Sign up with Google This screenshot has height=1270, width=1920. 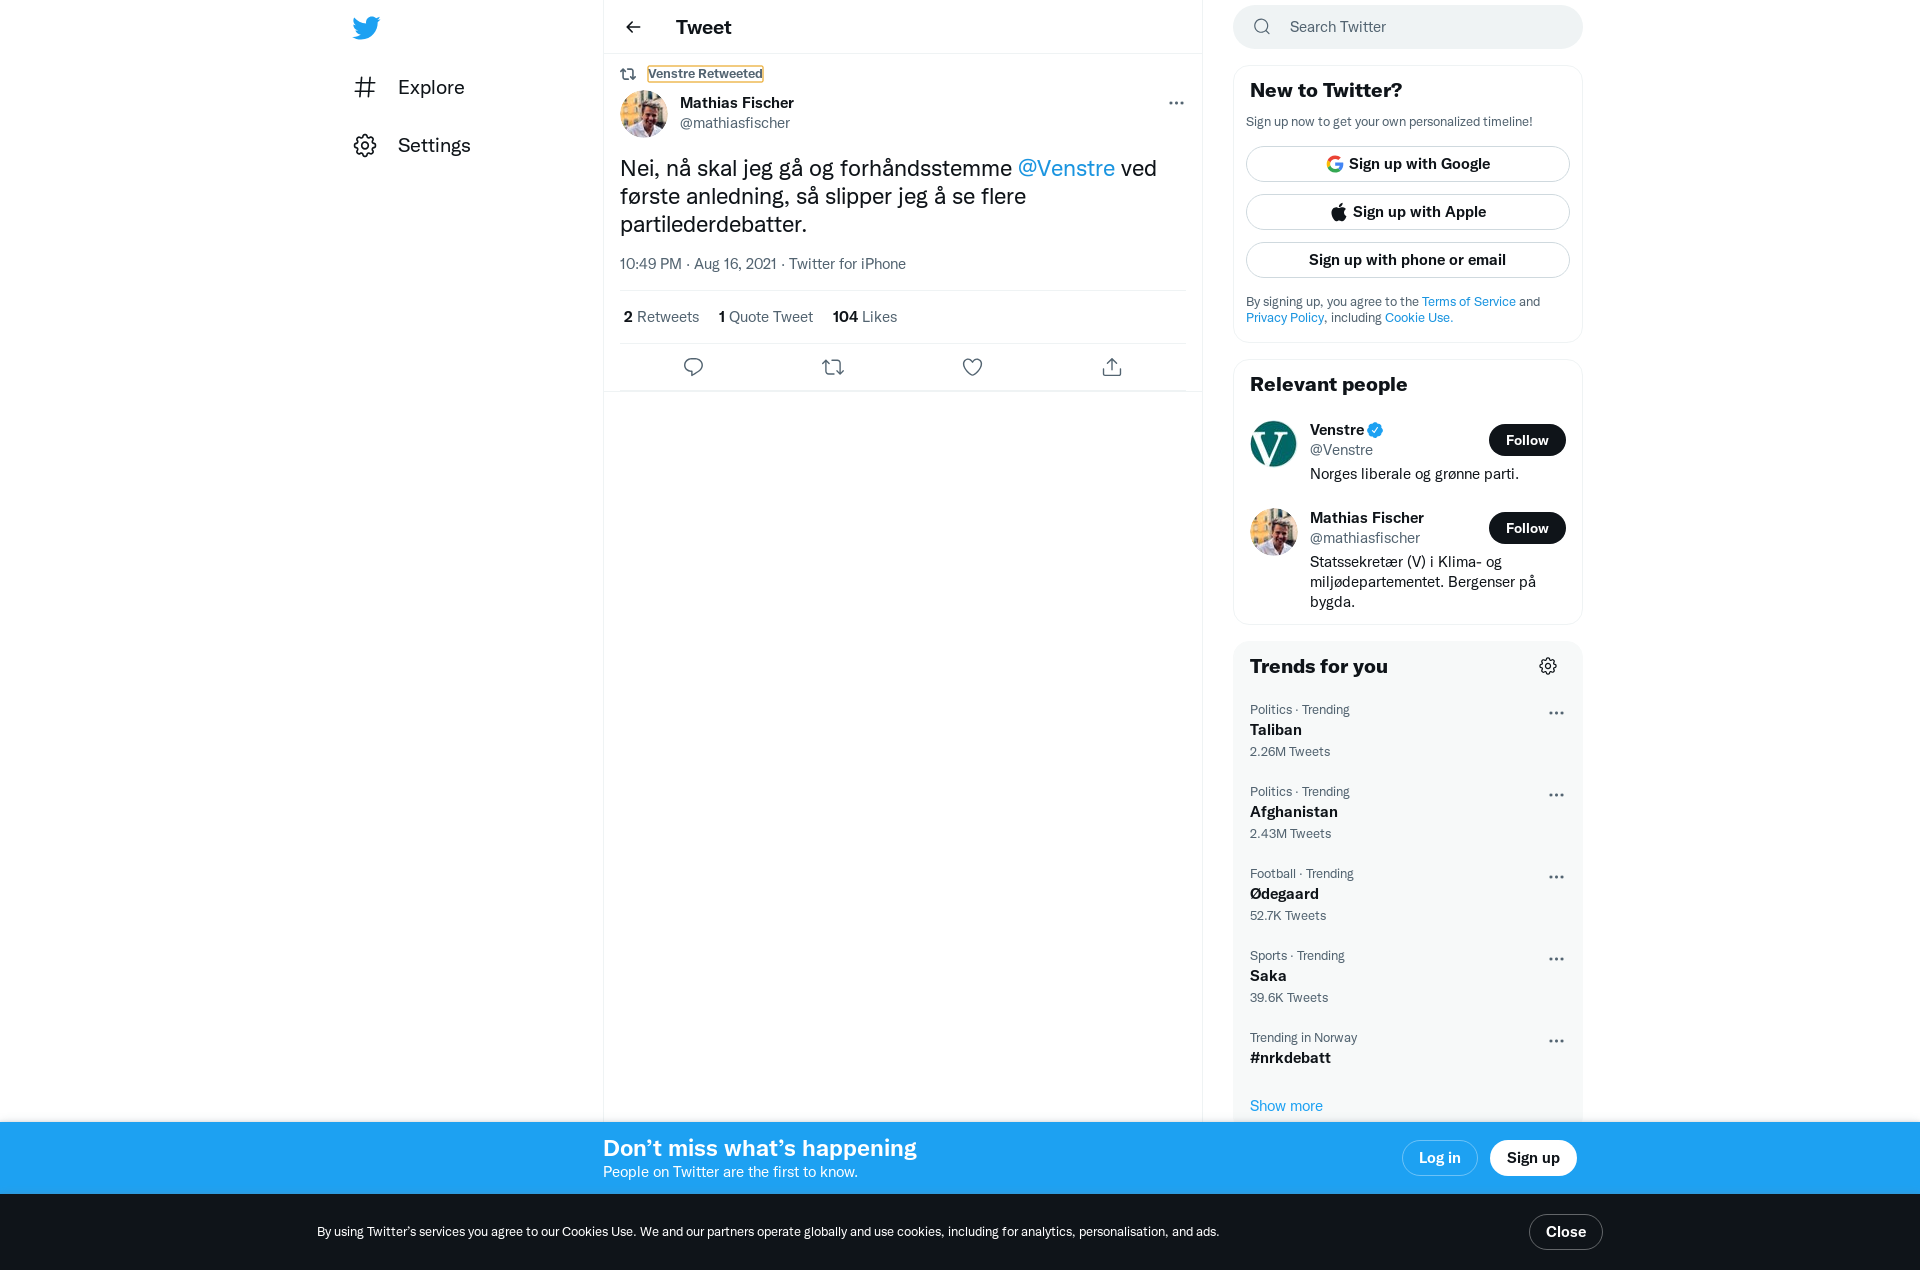tap(1407, 164)
